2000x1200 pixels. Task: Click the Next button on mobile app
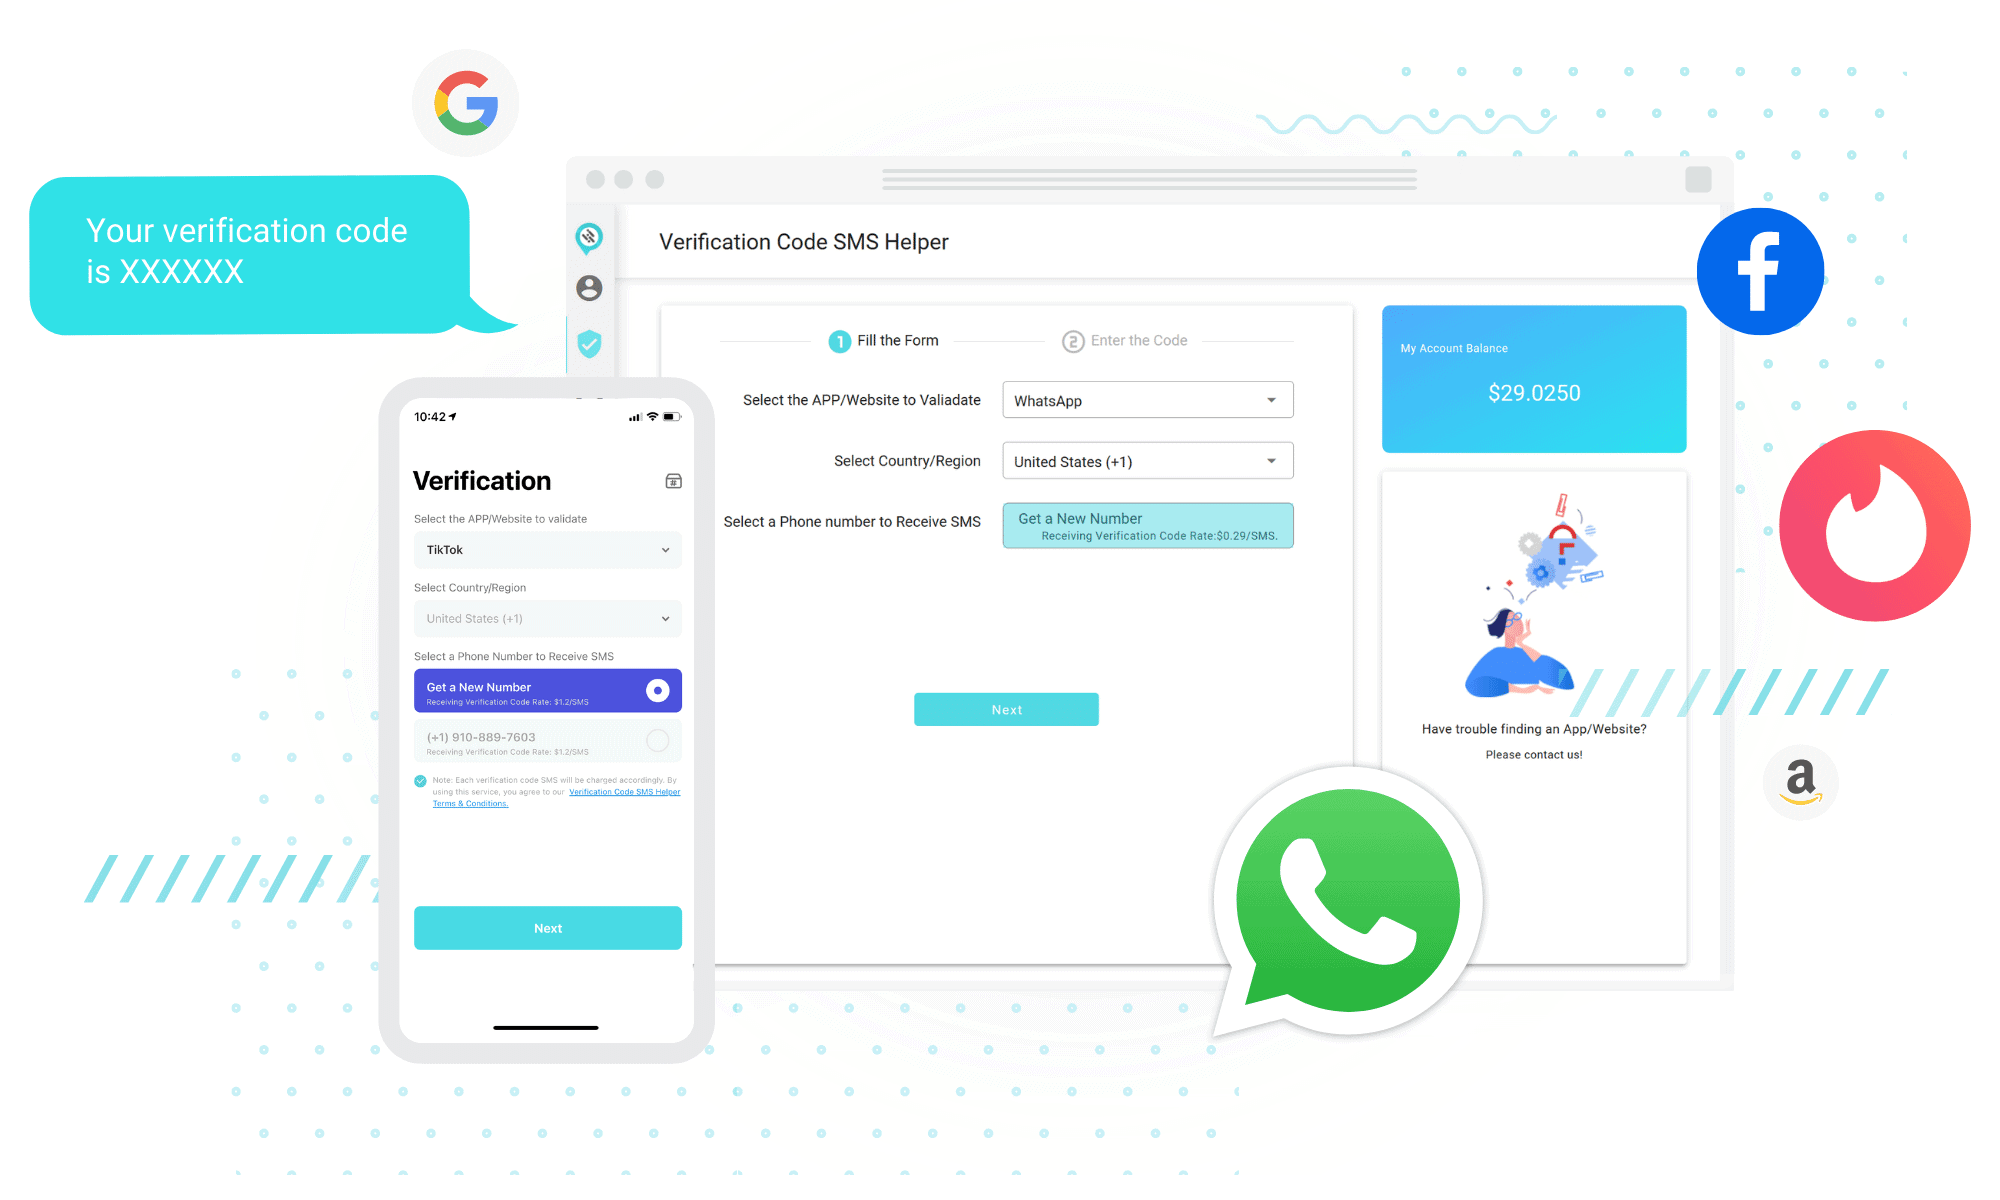click(x=547, y=927)
